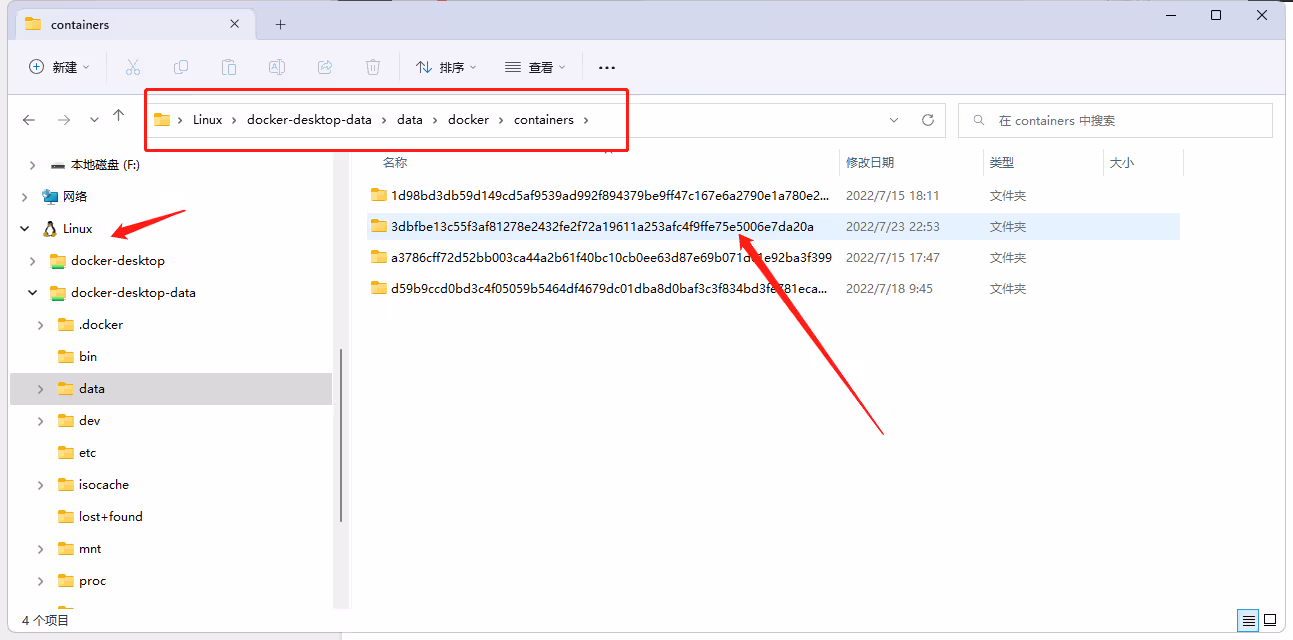Click the 在 containers 中搜索 search box
This screenshot has height=640, width=1293.
1115,120
